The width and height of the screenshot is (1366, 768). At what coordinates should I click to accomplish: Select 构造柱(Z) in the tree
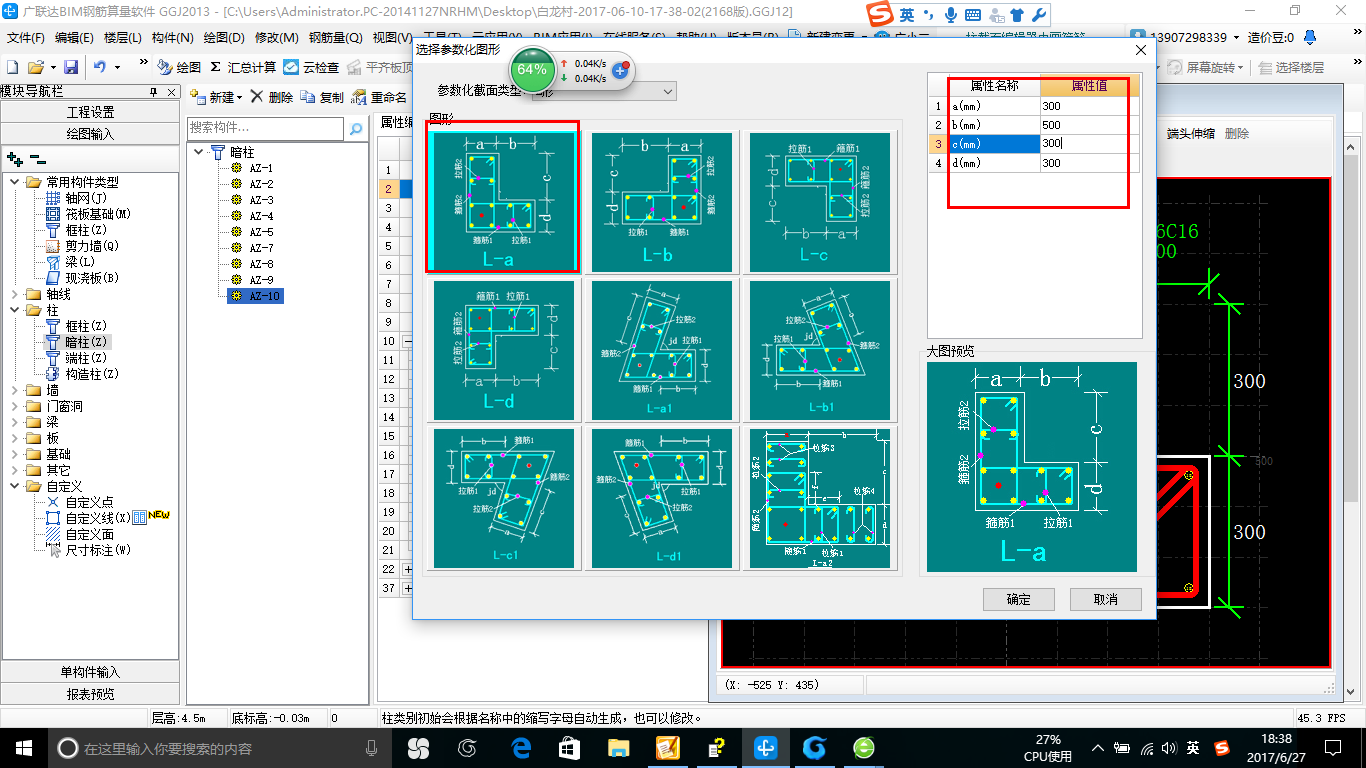pyautogui.click(x=92, y=374)
